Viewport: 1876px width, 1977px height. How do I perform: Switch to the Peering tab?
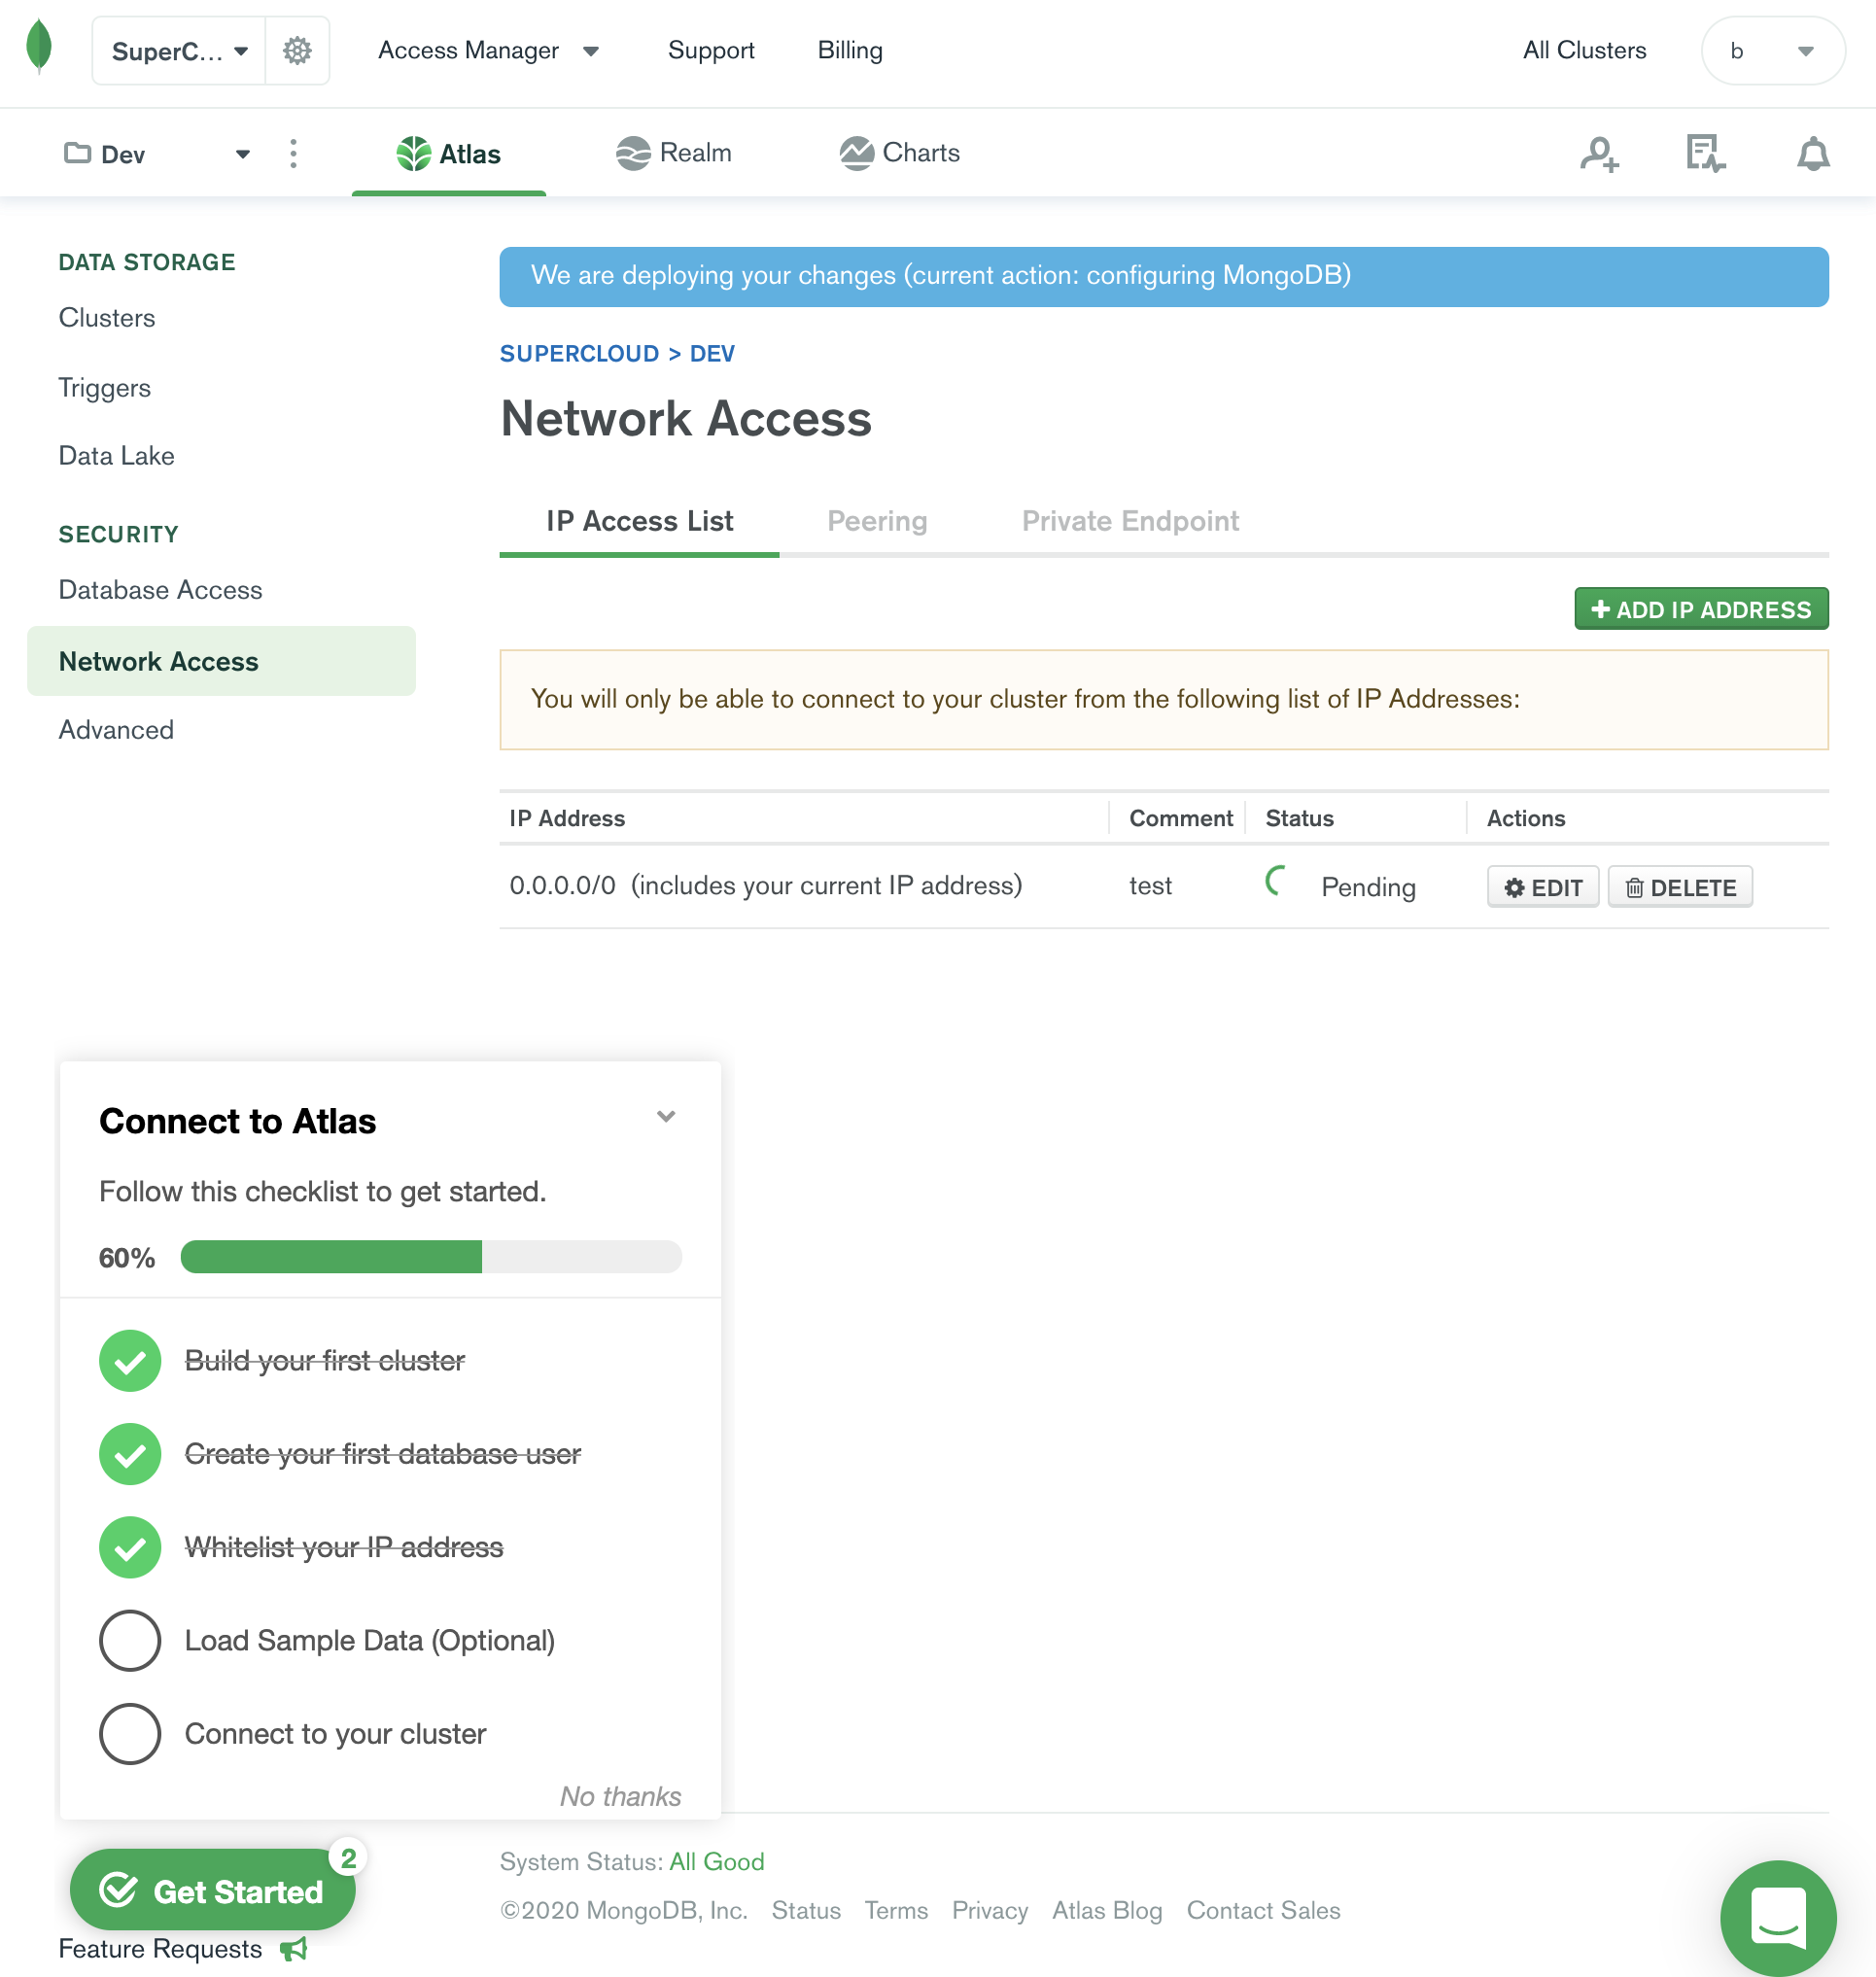point(877,521)
